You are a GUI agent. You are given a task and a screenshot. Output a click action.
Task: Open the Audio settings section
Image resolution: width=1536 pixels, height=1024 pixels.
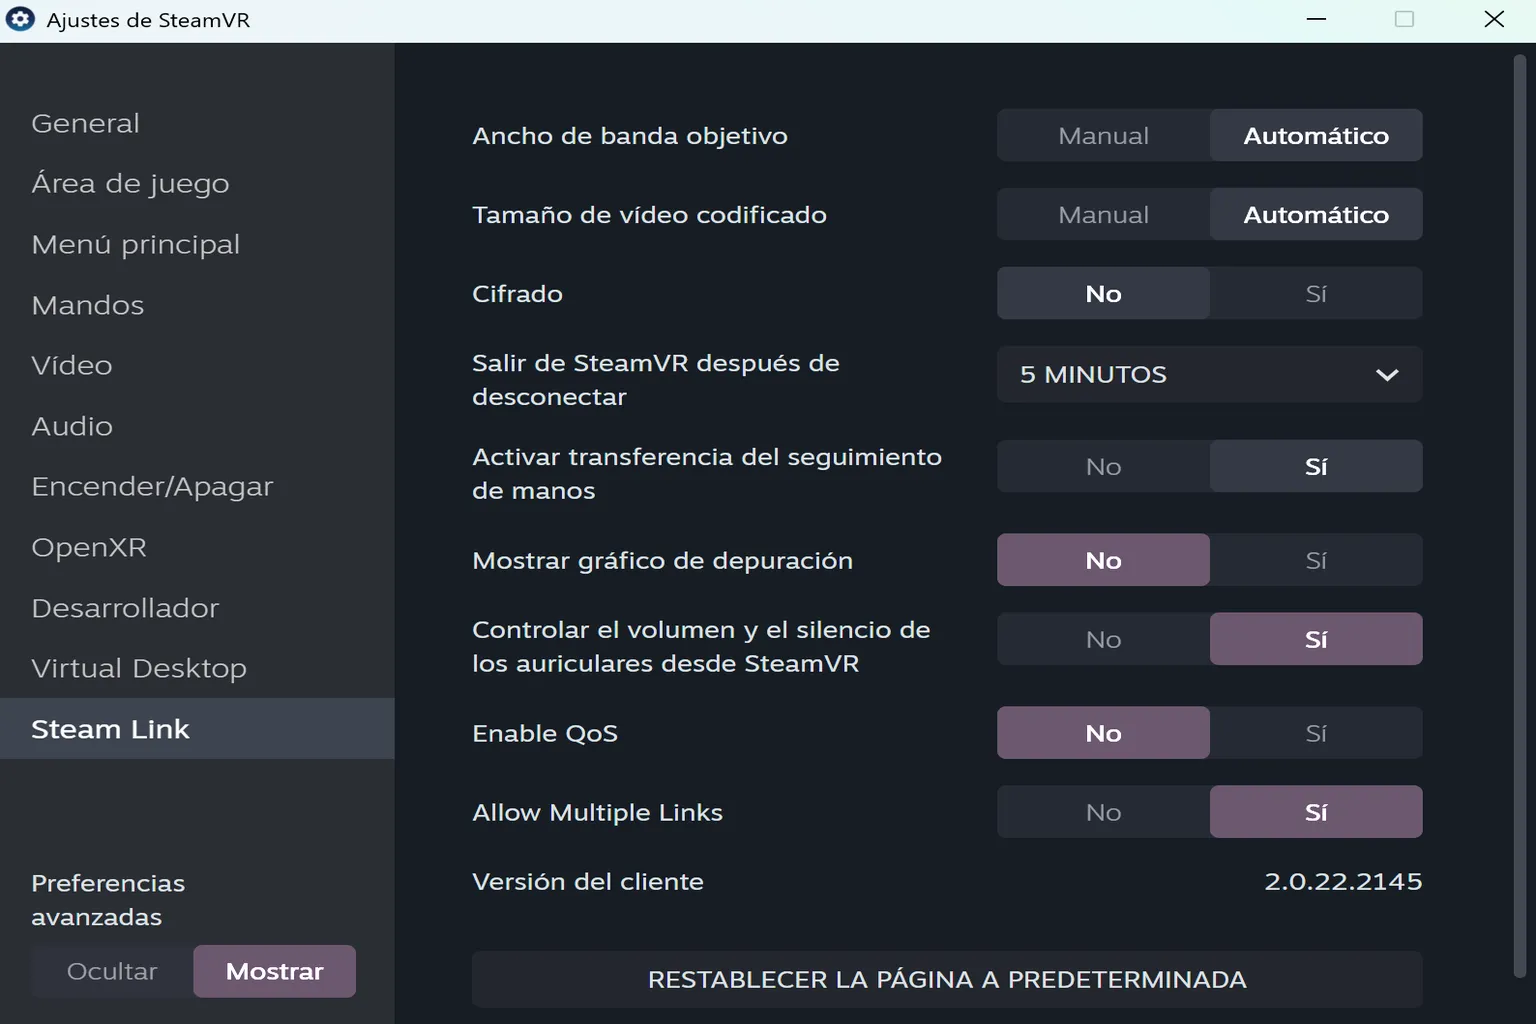(x=197, y=426)
